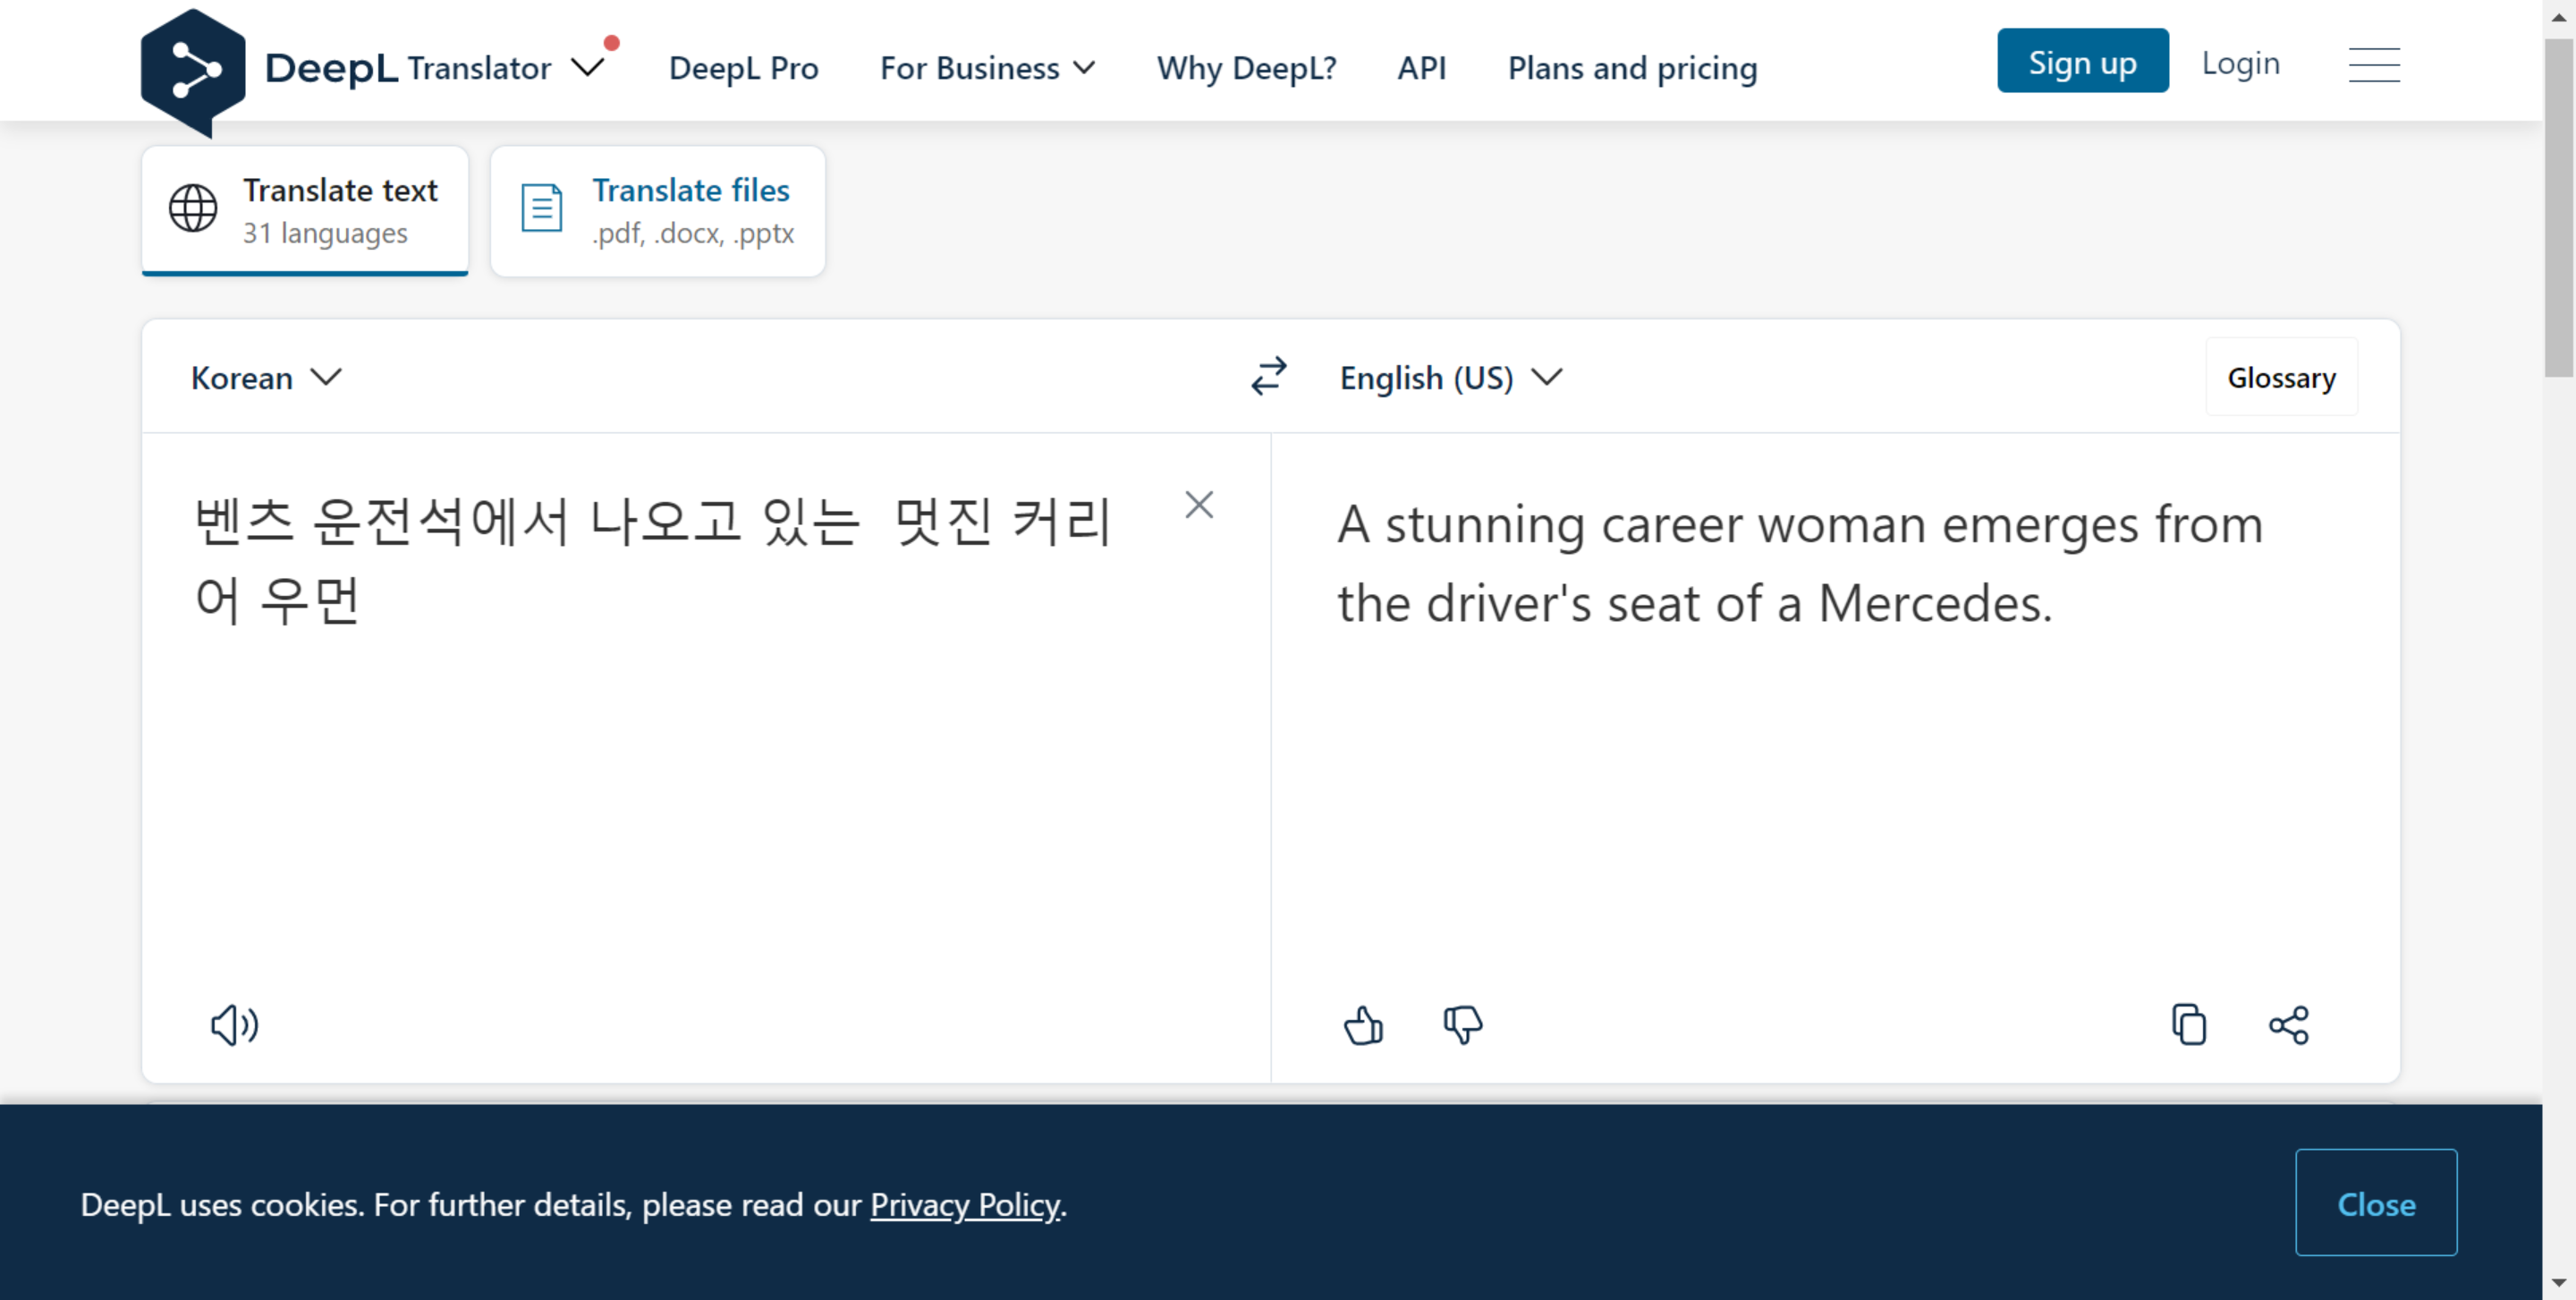The image size is (2576, 1300).
Task: Open the English (US) target language dropdown
Action: (x=1450, y=378)
